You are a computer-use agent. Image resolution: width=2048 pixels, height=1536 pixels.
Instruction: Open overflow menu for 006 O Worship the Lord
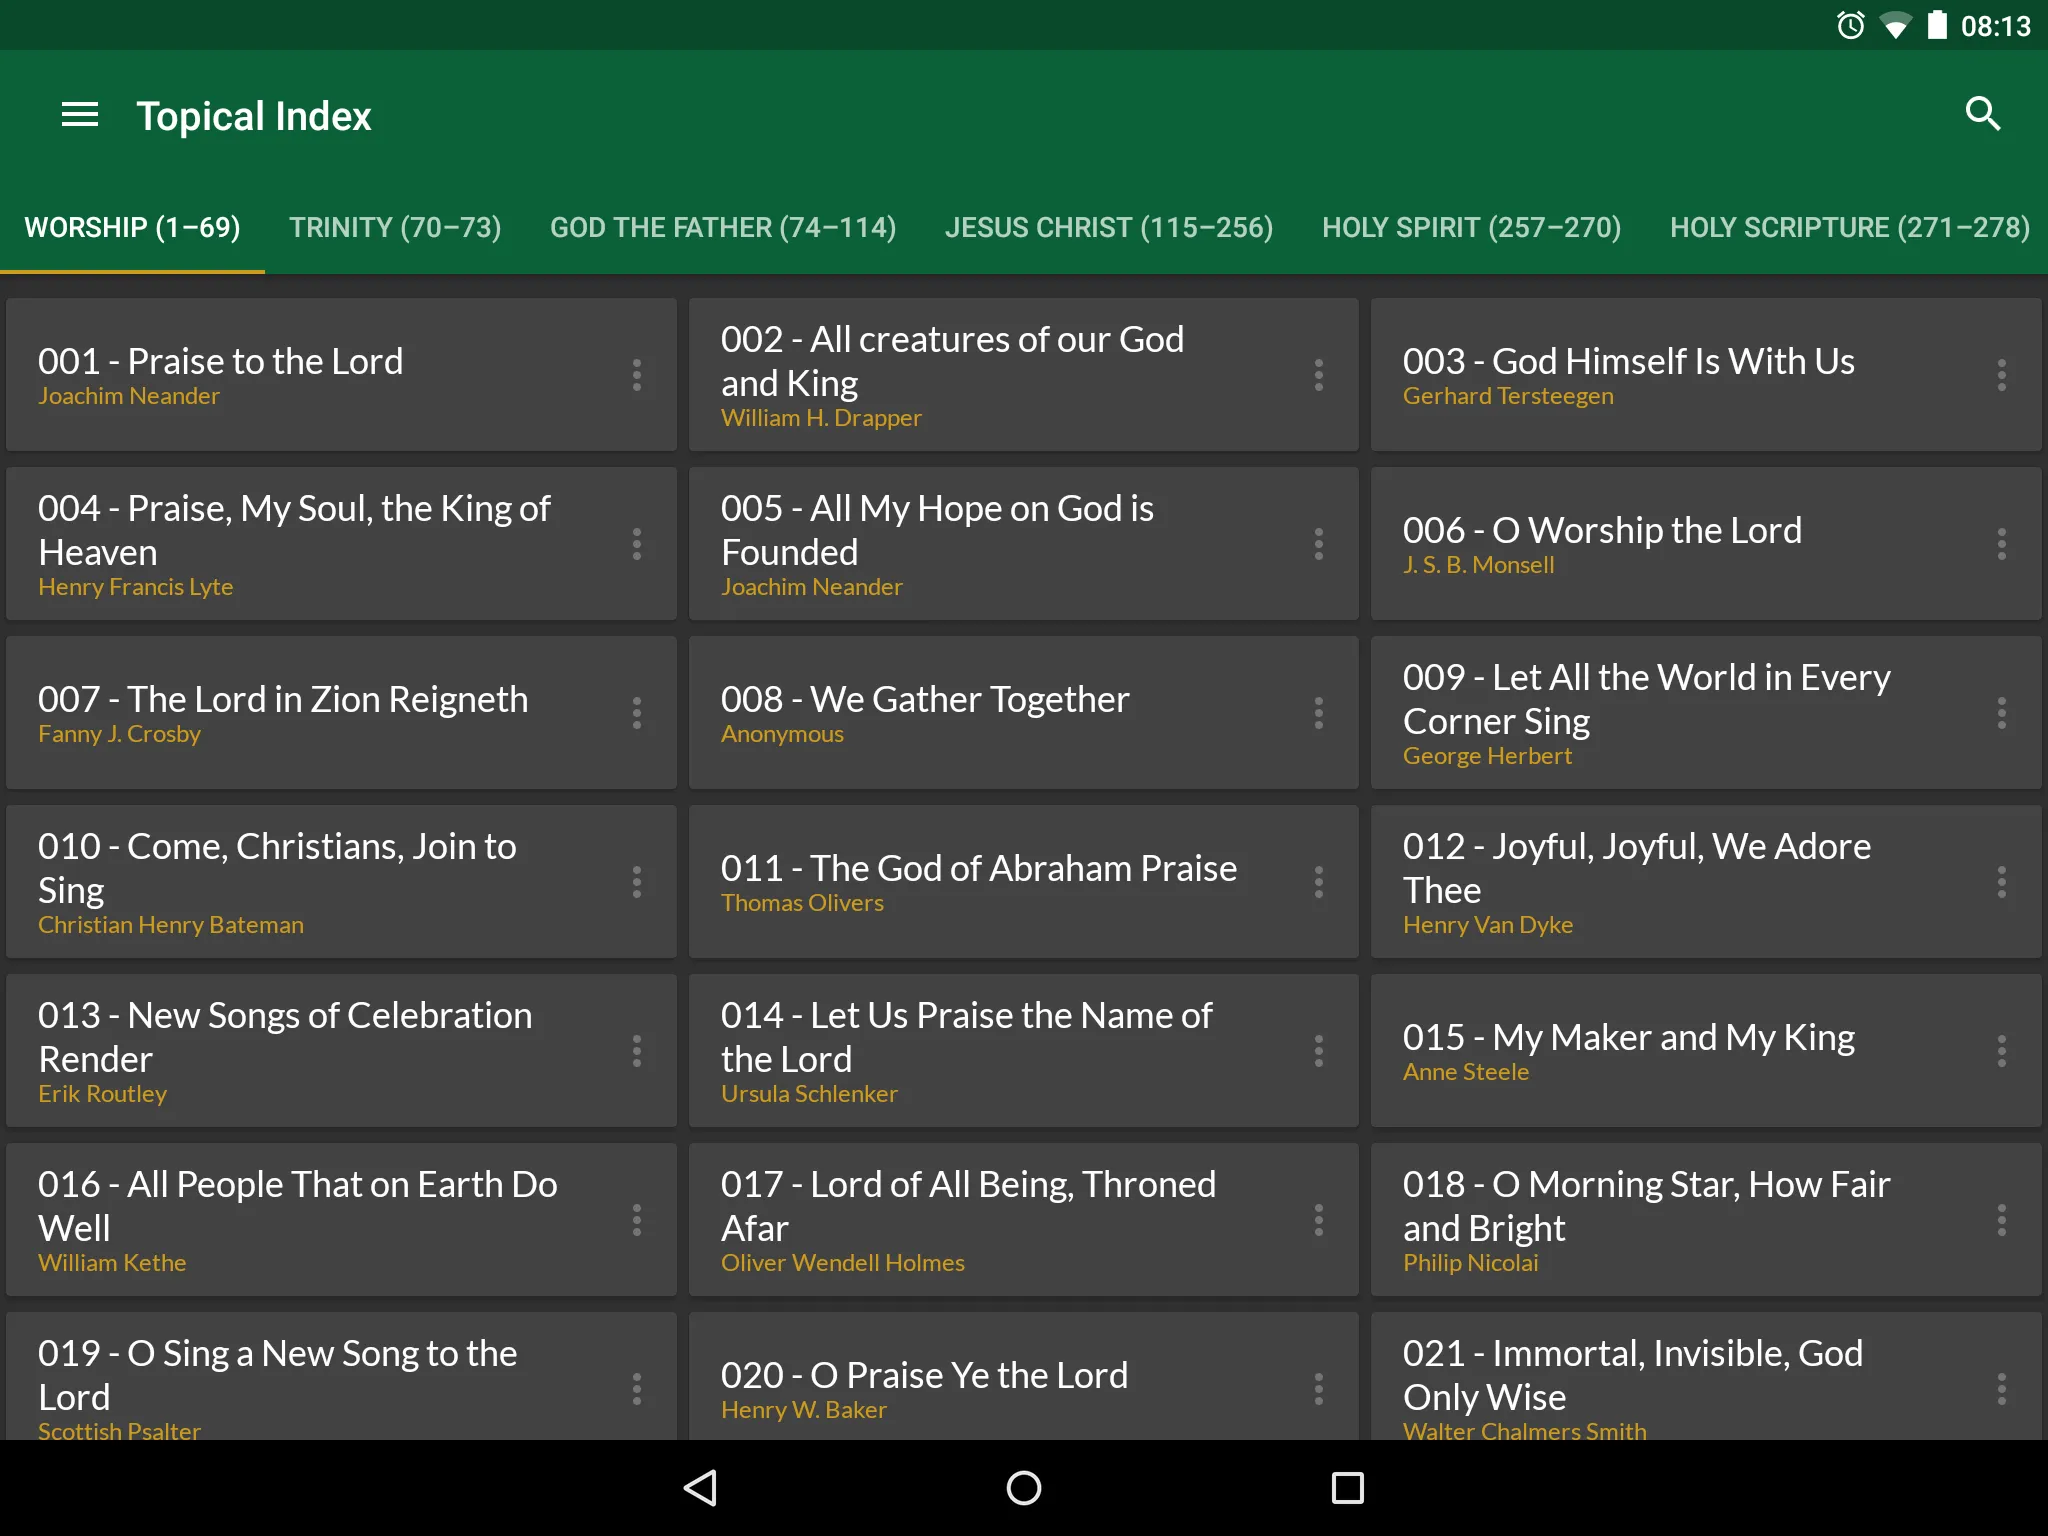pos(2001,544)
